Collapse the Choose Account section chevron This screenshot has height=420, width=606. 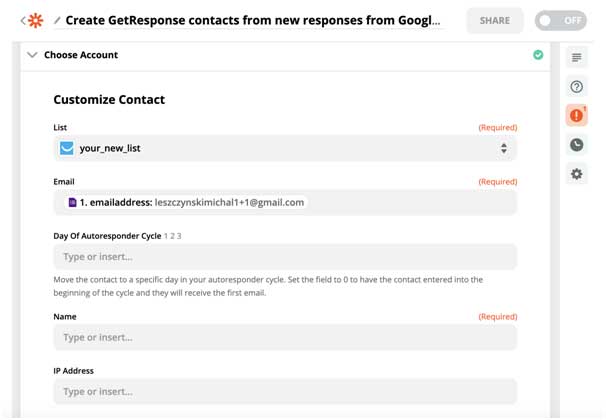(x=32, y=55)
